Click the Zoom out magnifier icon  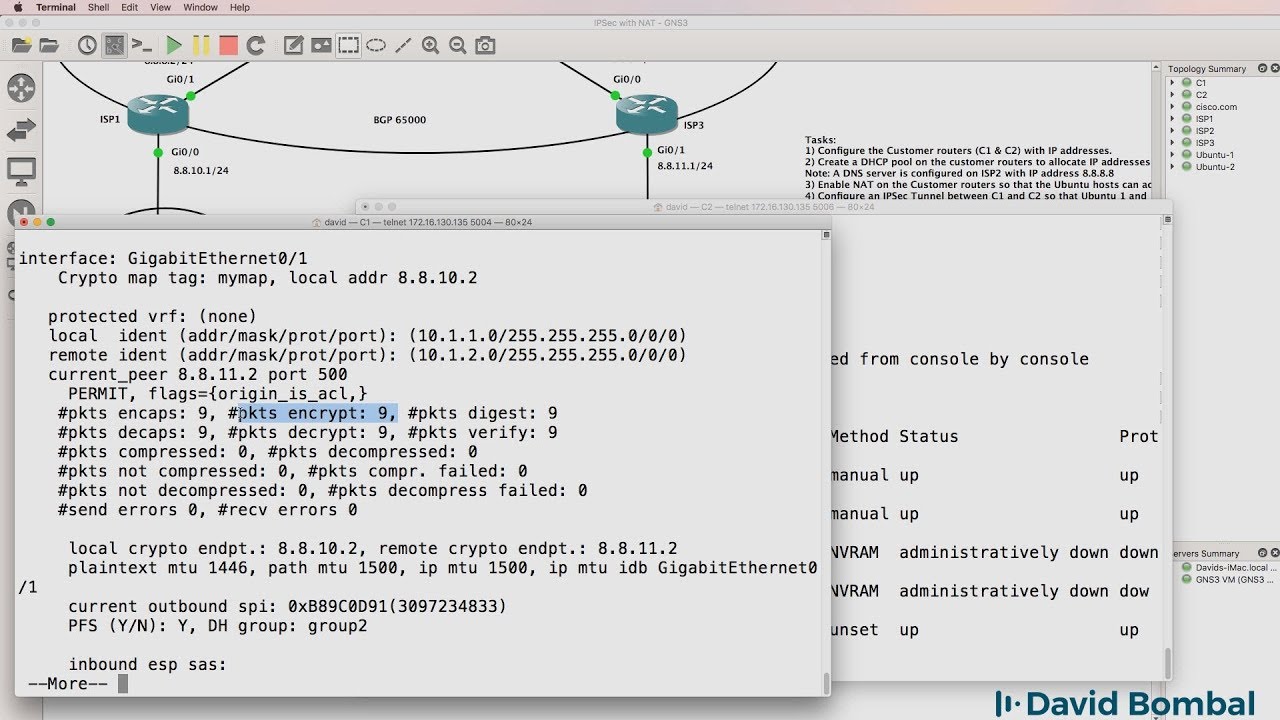(458, 45)
